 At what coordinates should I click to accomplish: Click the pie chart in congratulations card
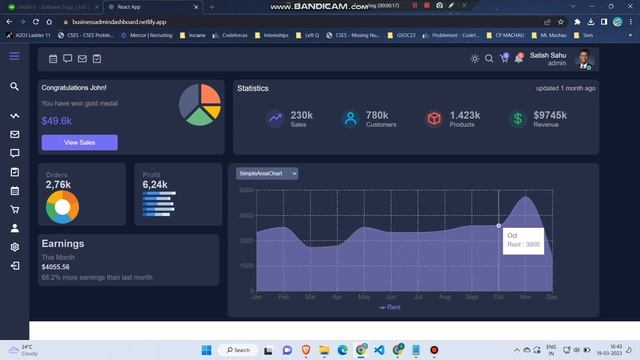click(200, 105)
